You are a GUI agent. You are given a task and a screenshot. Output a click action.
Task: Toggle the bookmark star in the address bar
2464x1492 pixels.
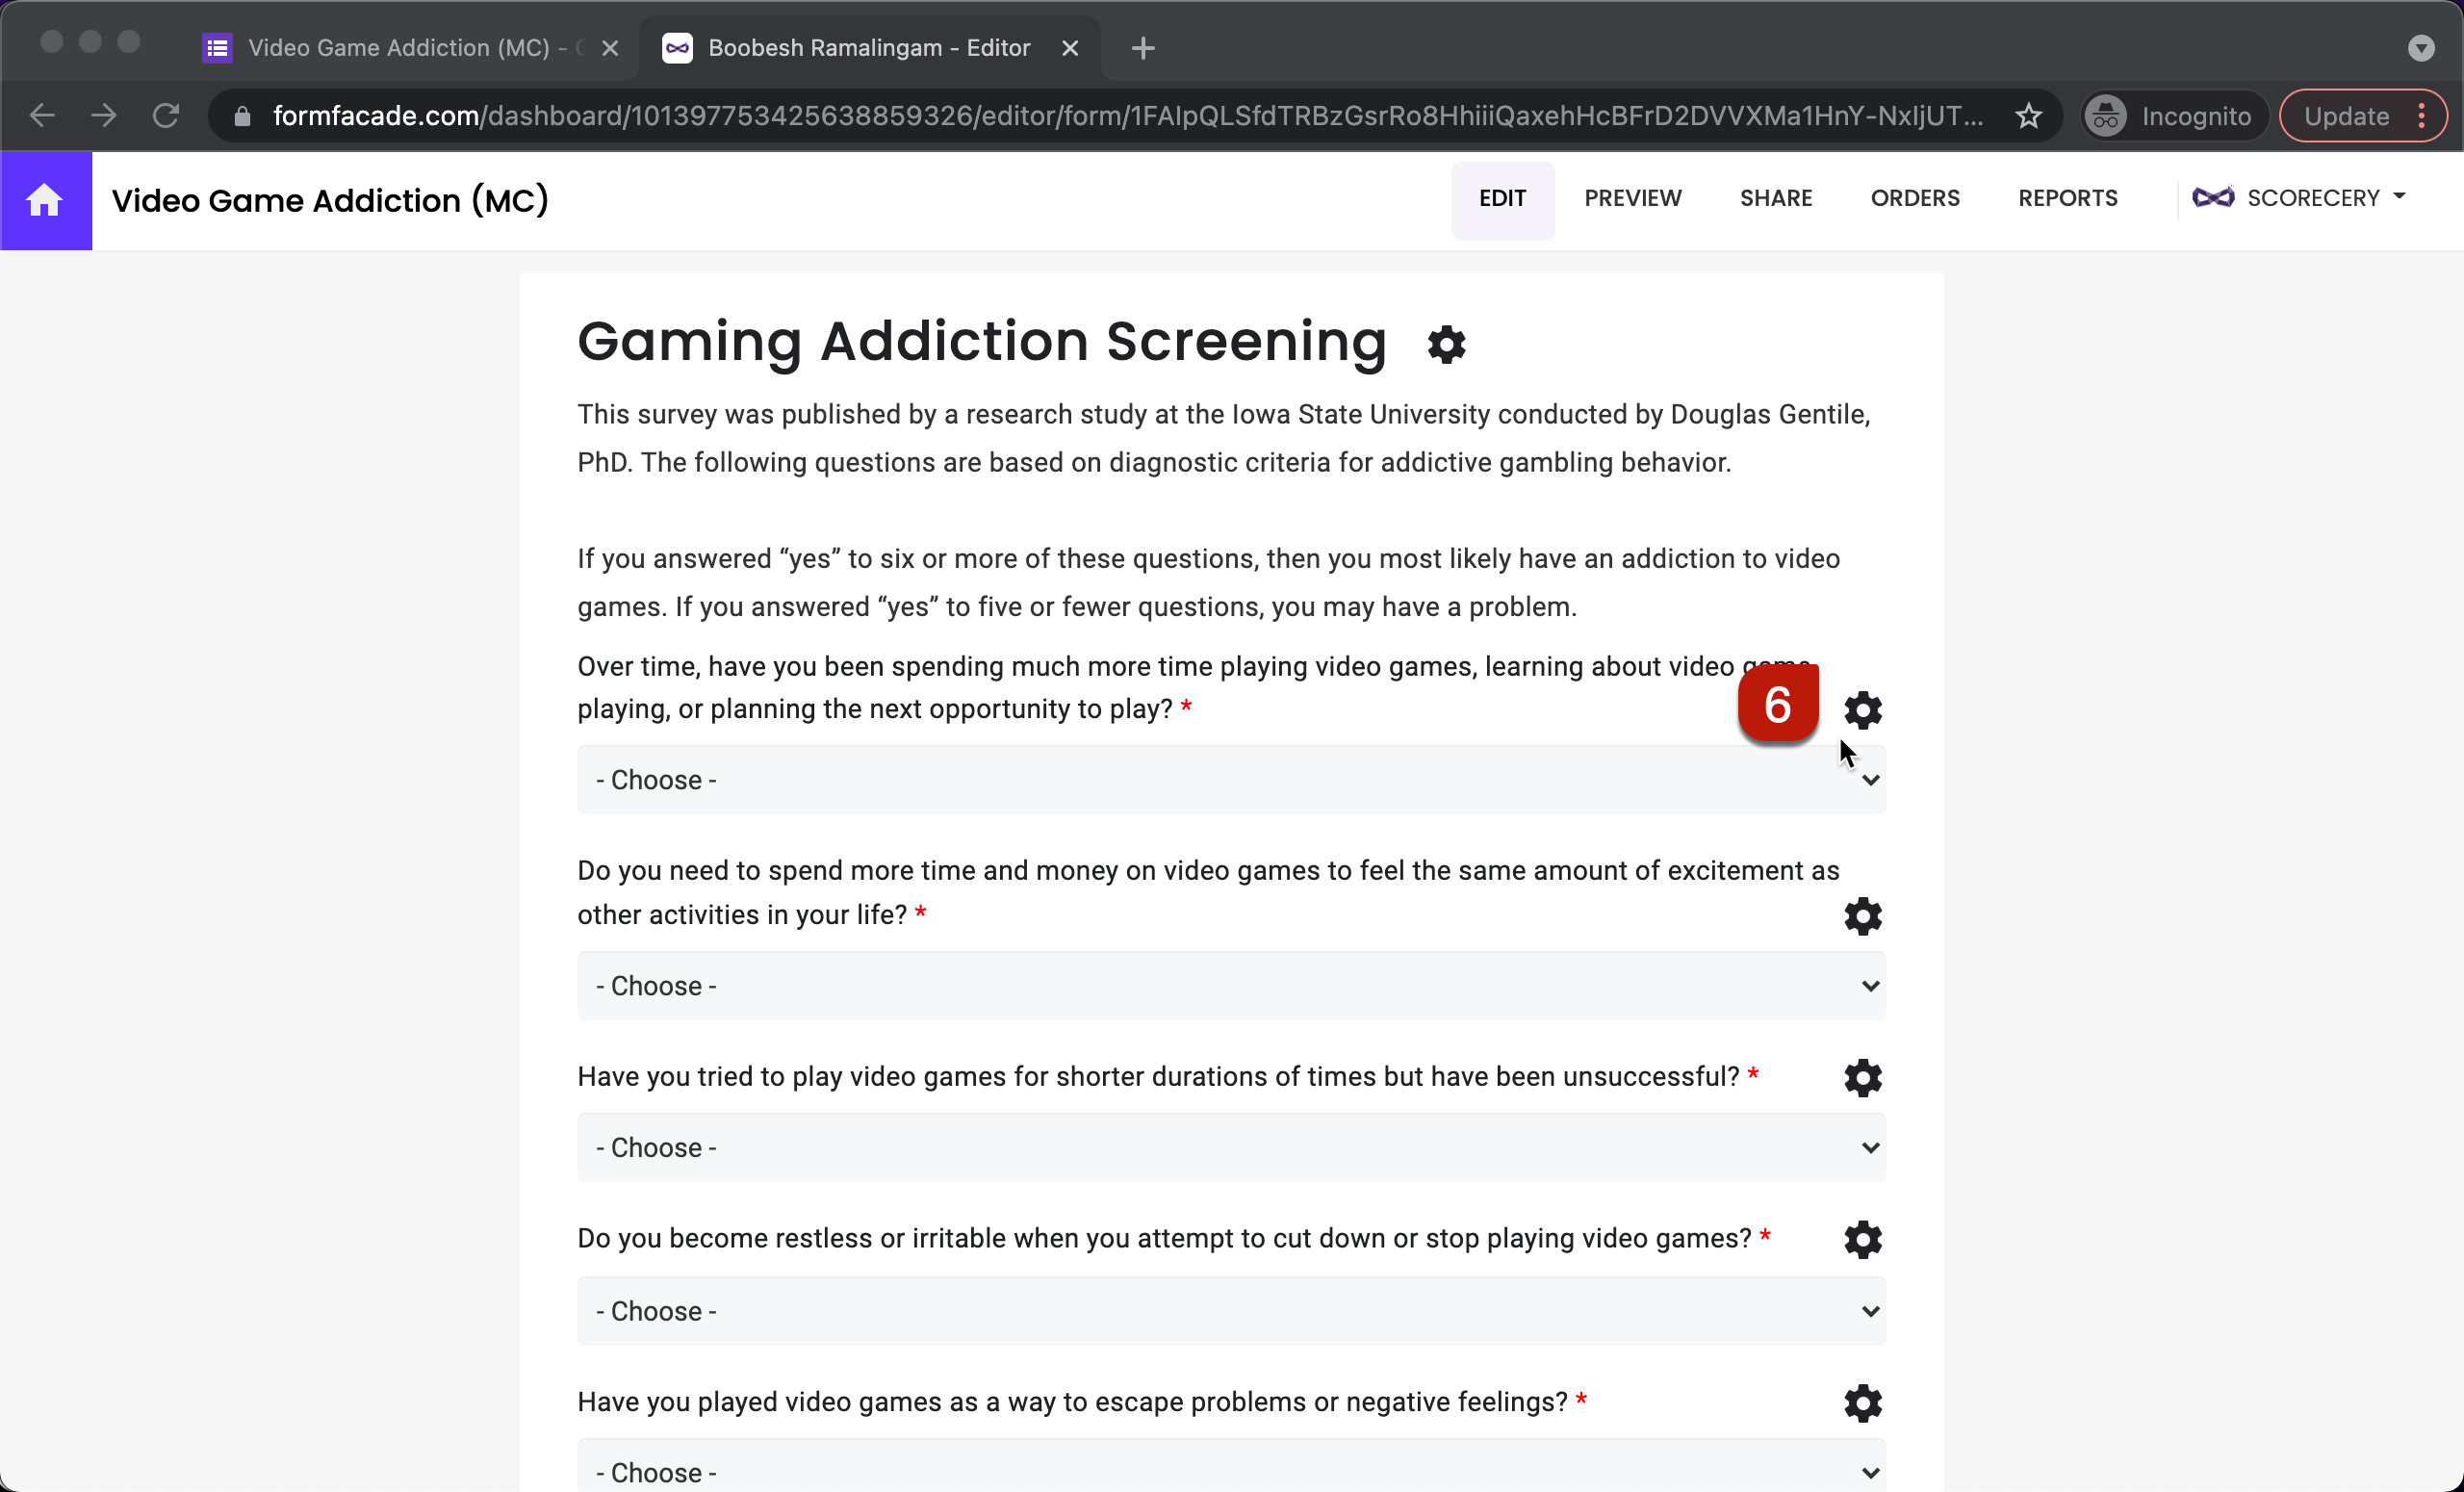2030,115
